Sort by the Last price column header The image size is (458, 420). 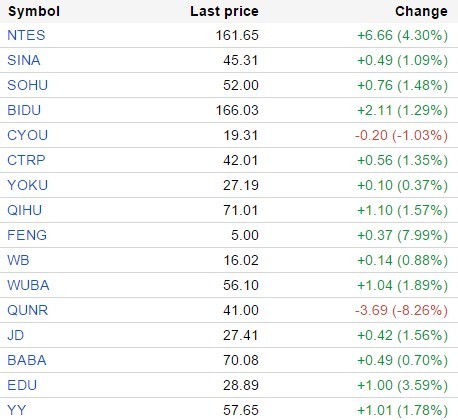point(224,12)
